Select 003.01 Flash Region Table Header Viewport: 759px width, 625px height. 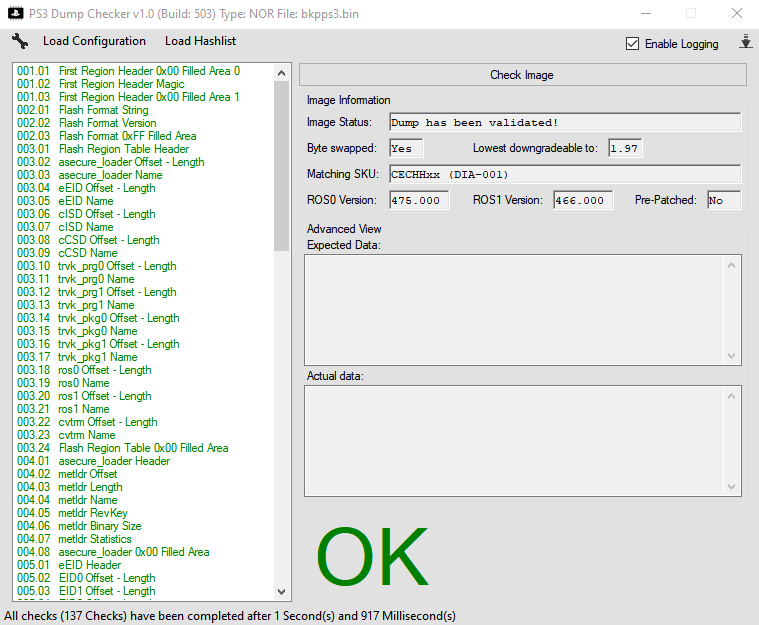[103, 149]
